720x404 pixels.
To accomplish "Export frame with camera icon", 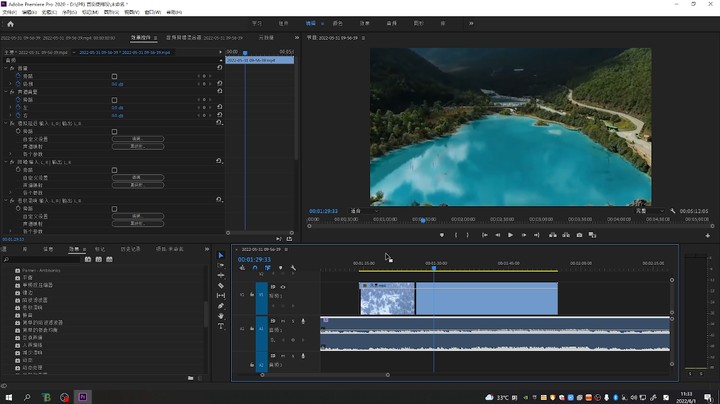I will pos(579,235).
